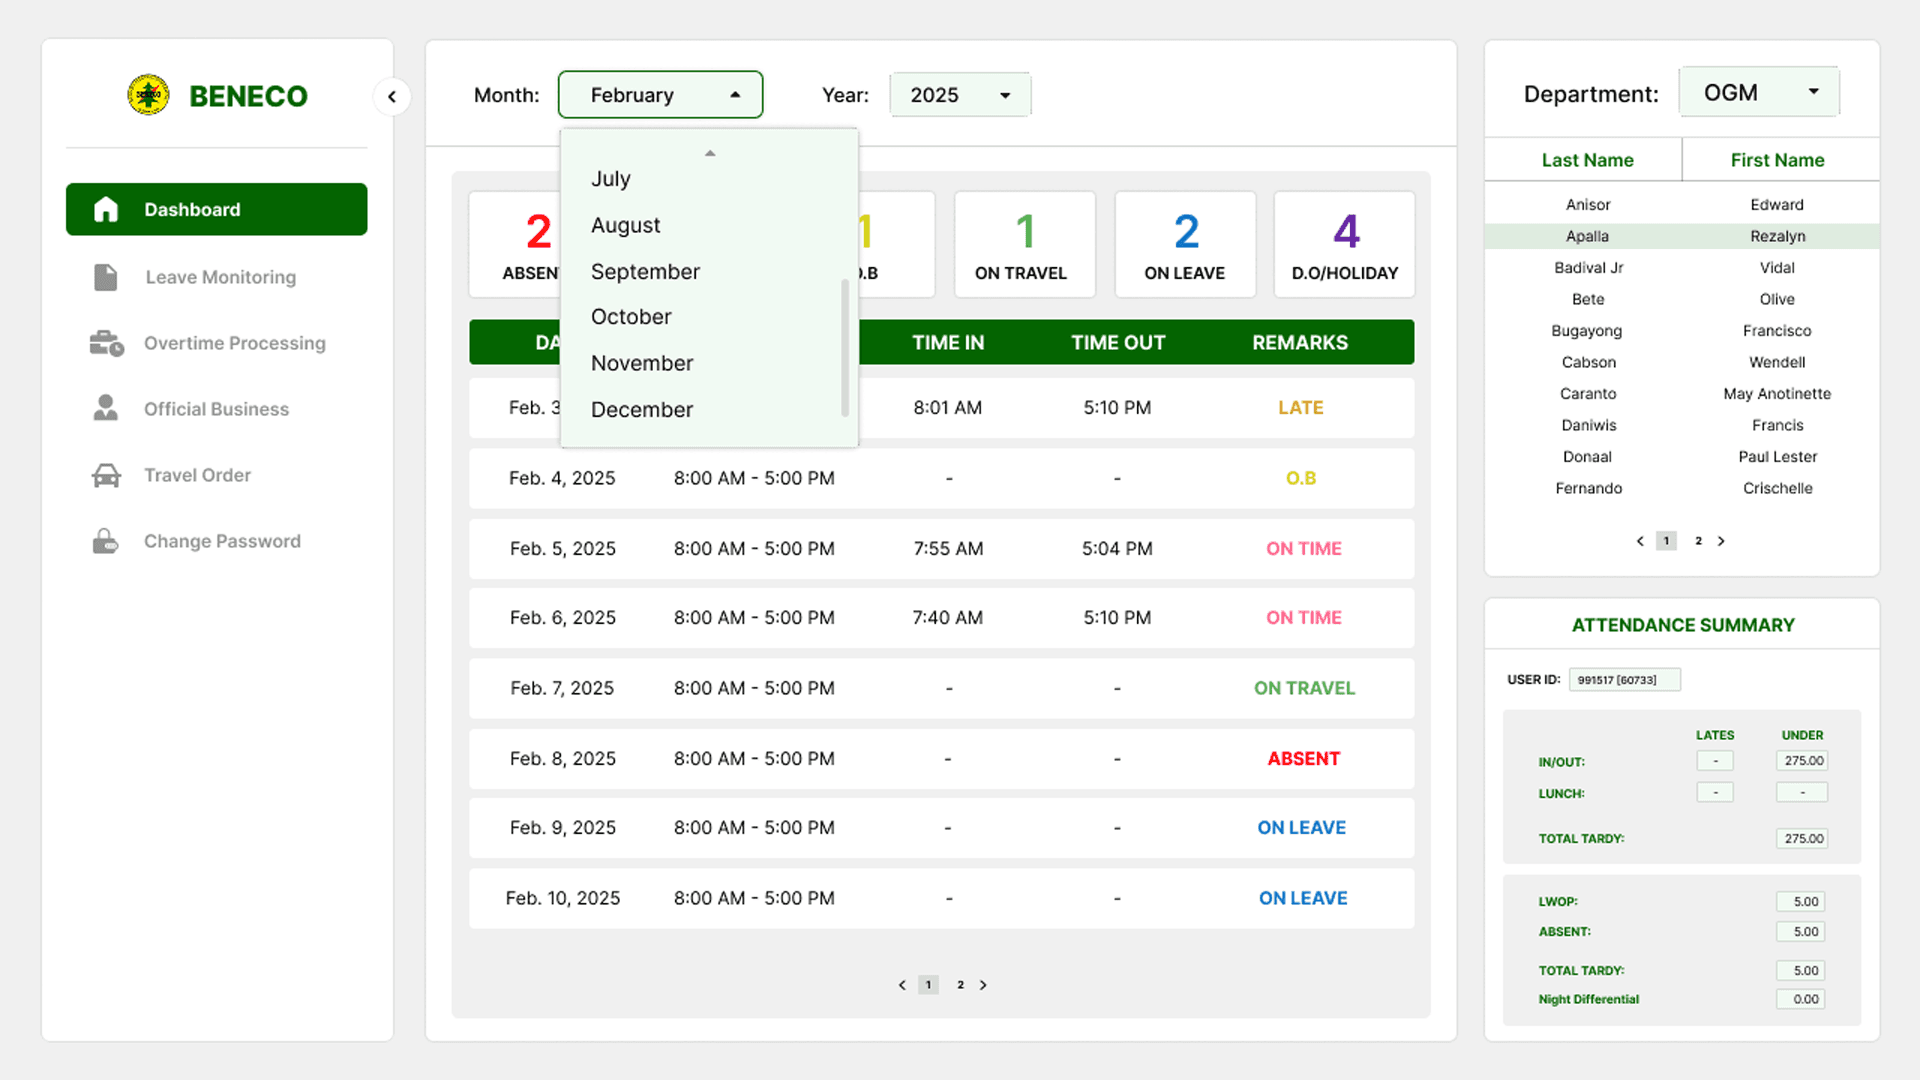Sort by First Name column header
The image size is (1920, 1080).
click(x=1777, y=160)
